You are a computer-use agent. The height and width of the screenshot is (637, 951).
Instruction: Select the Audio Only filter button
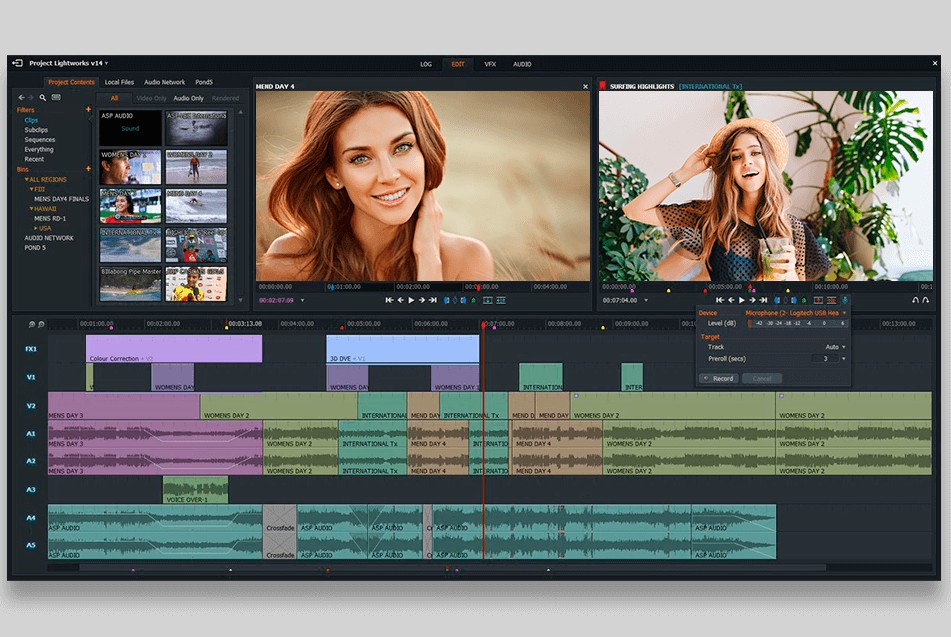188,98
